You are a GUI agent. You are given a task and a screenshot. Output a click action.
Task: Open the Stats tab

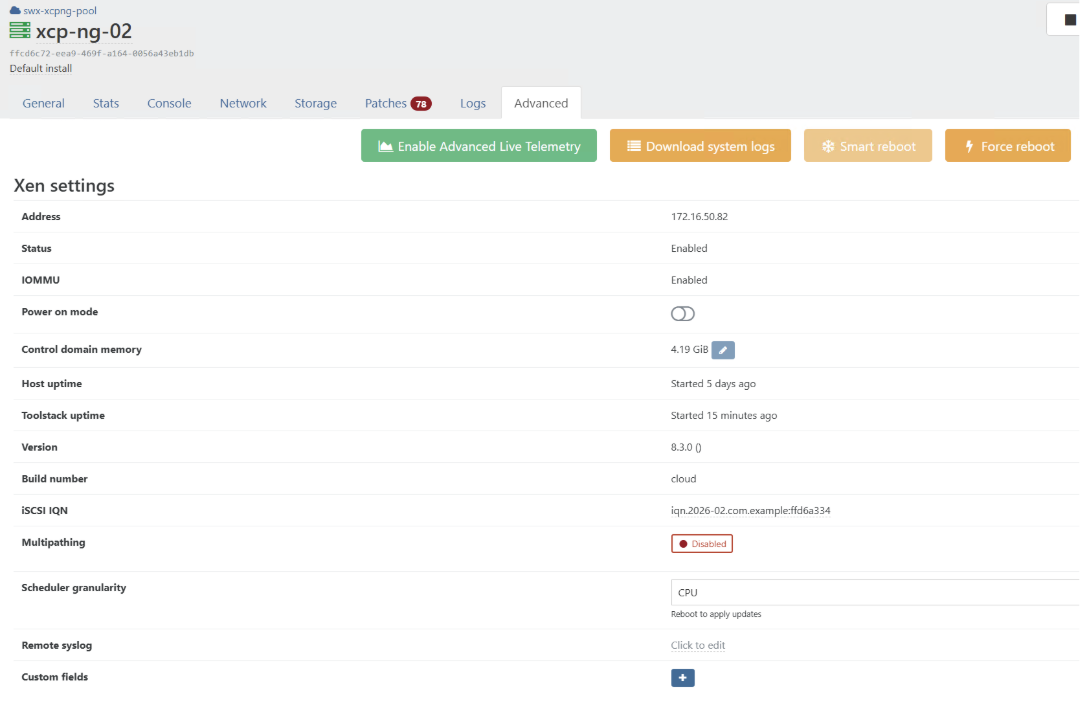106,103
